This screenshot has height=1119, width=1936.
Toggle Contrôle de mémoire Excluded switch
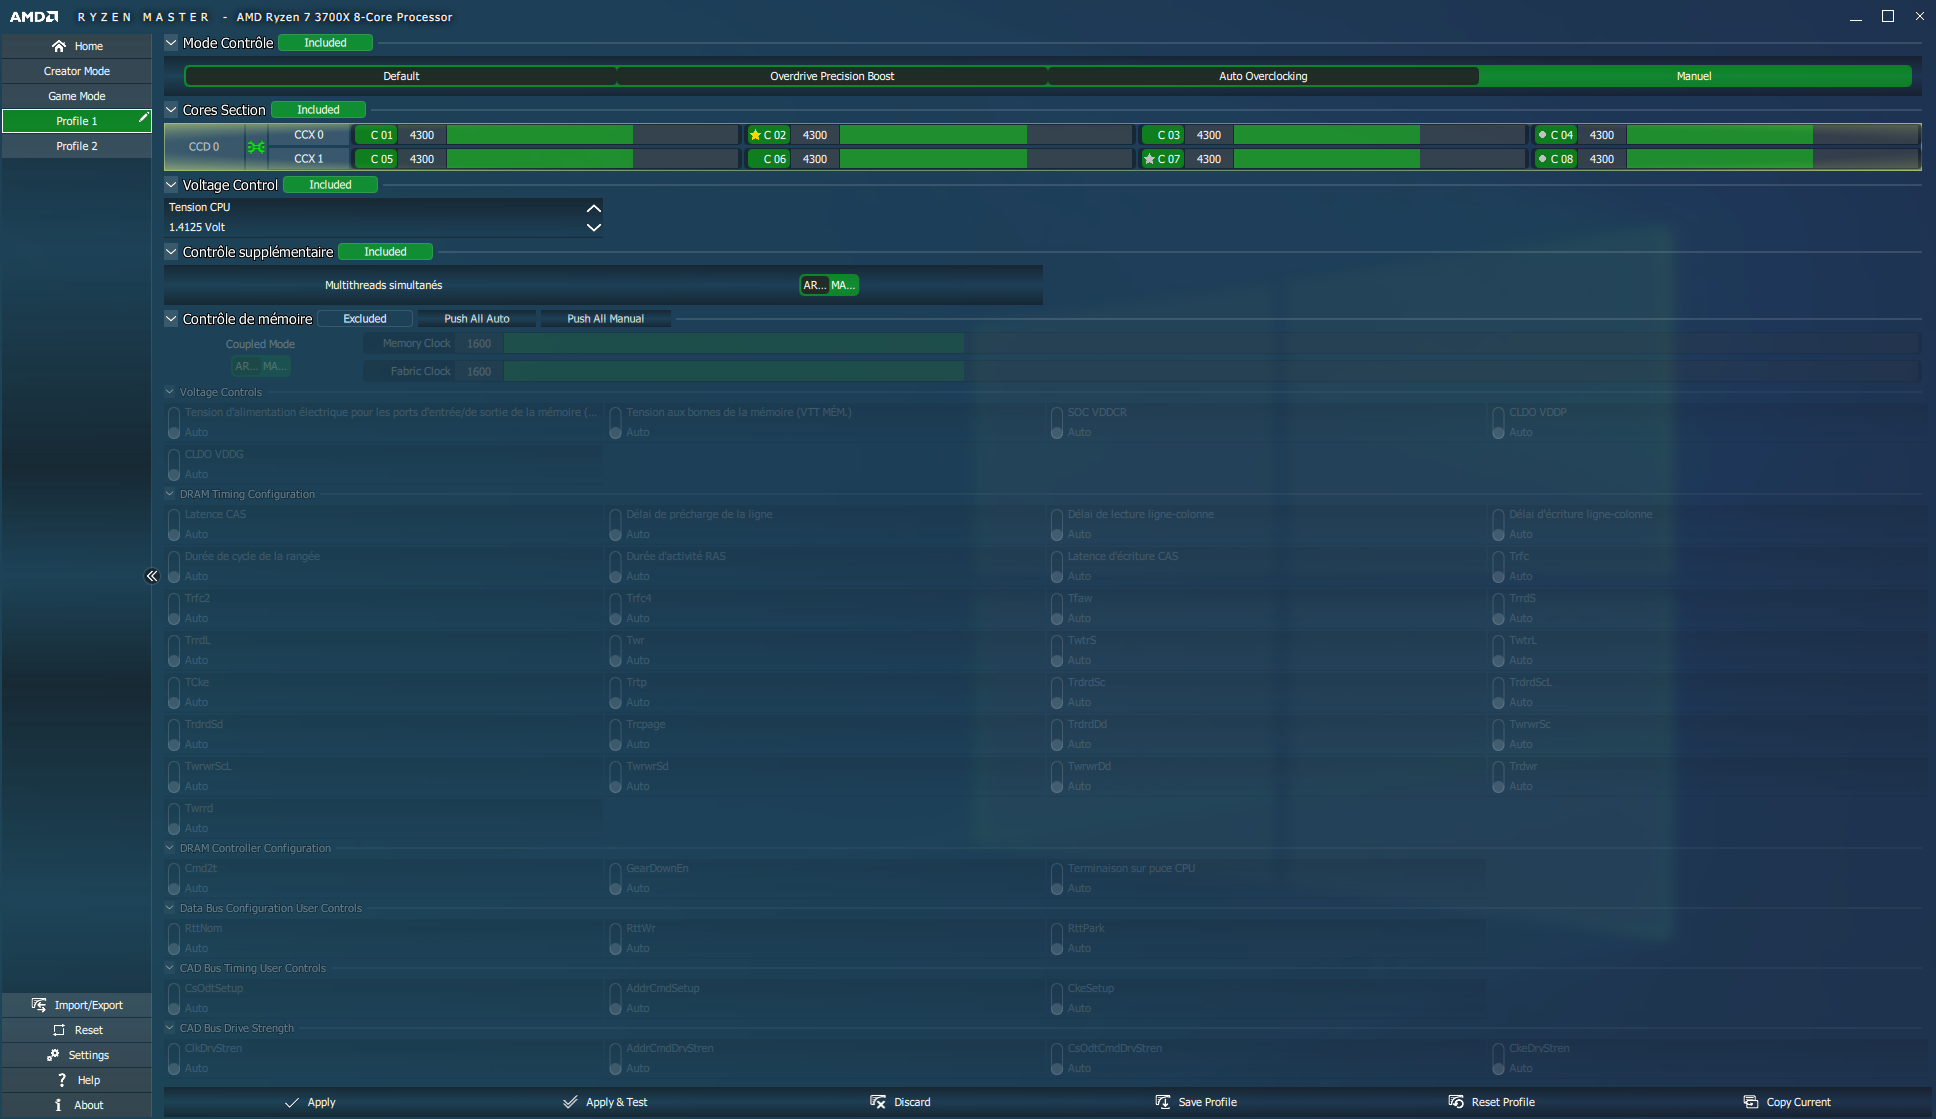(365, 319)
